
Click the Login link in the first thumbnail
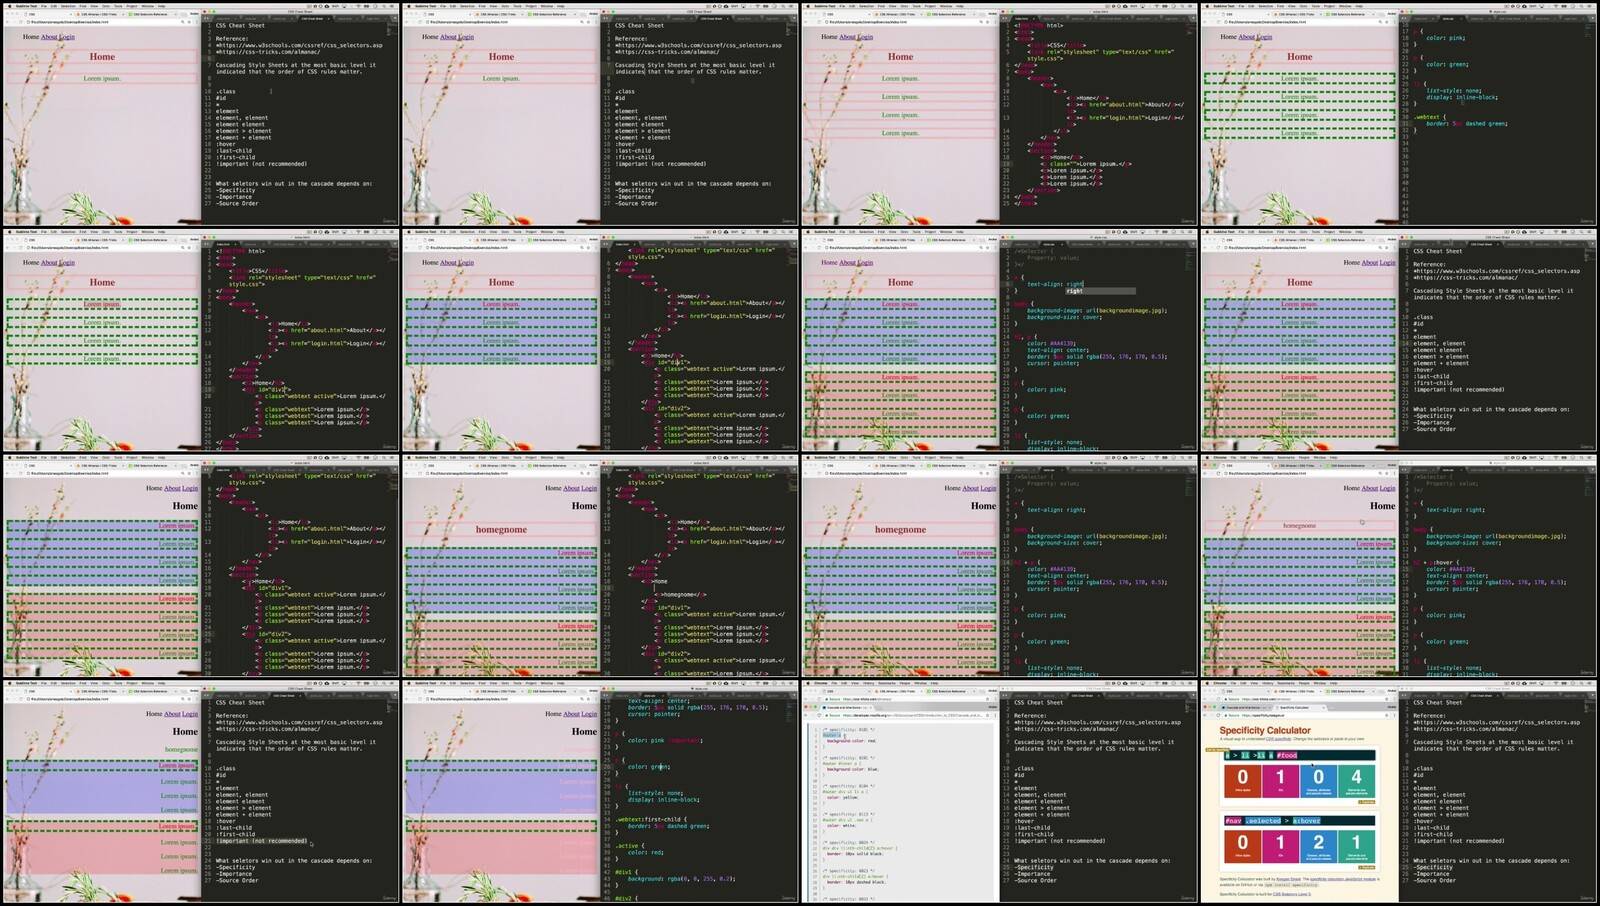(x=67, y=37)
